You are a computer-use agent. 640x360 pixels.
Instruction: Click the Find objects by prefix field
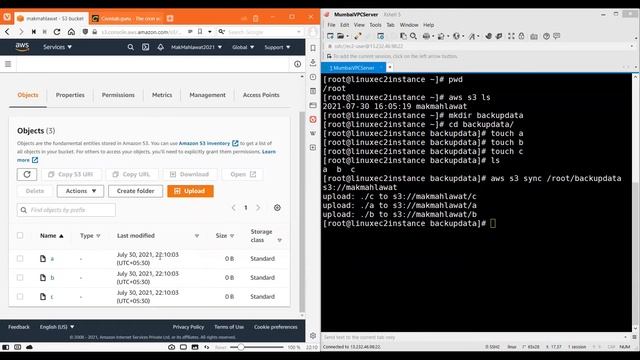tap(66, 210)
